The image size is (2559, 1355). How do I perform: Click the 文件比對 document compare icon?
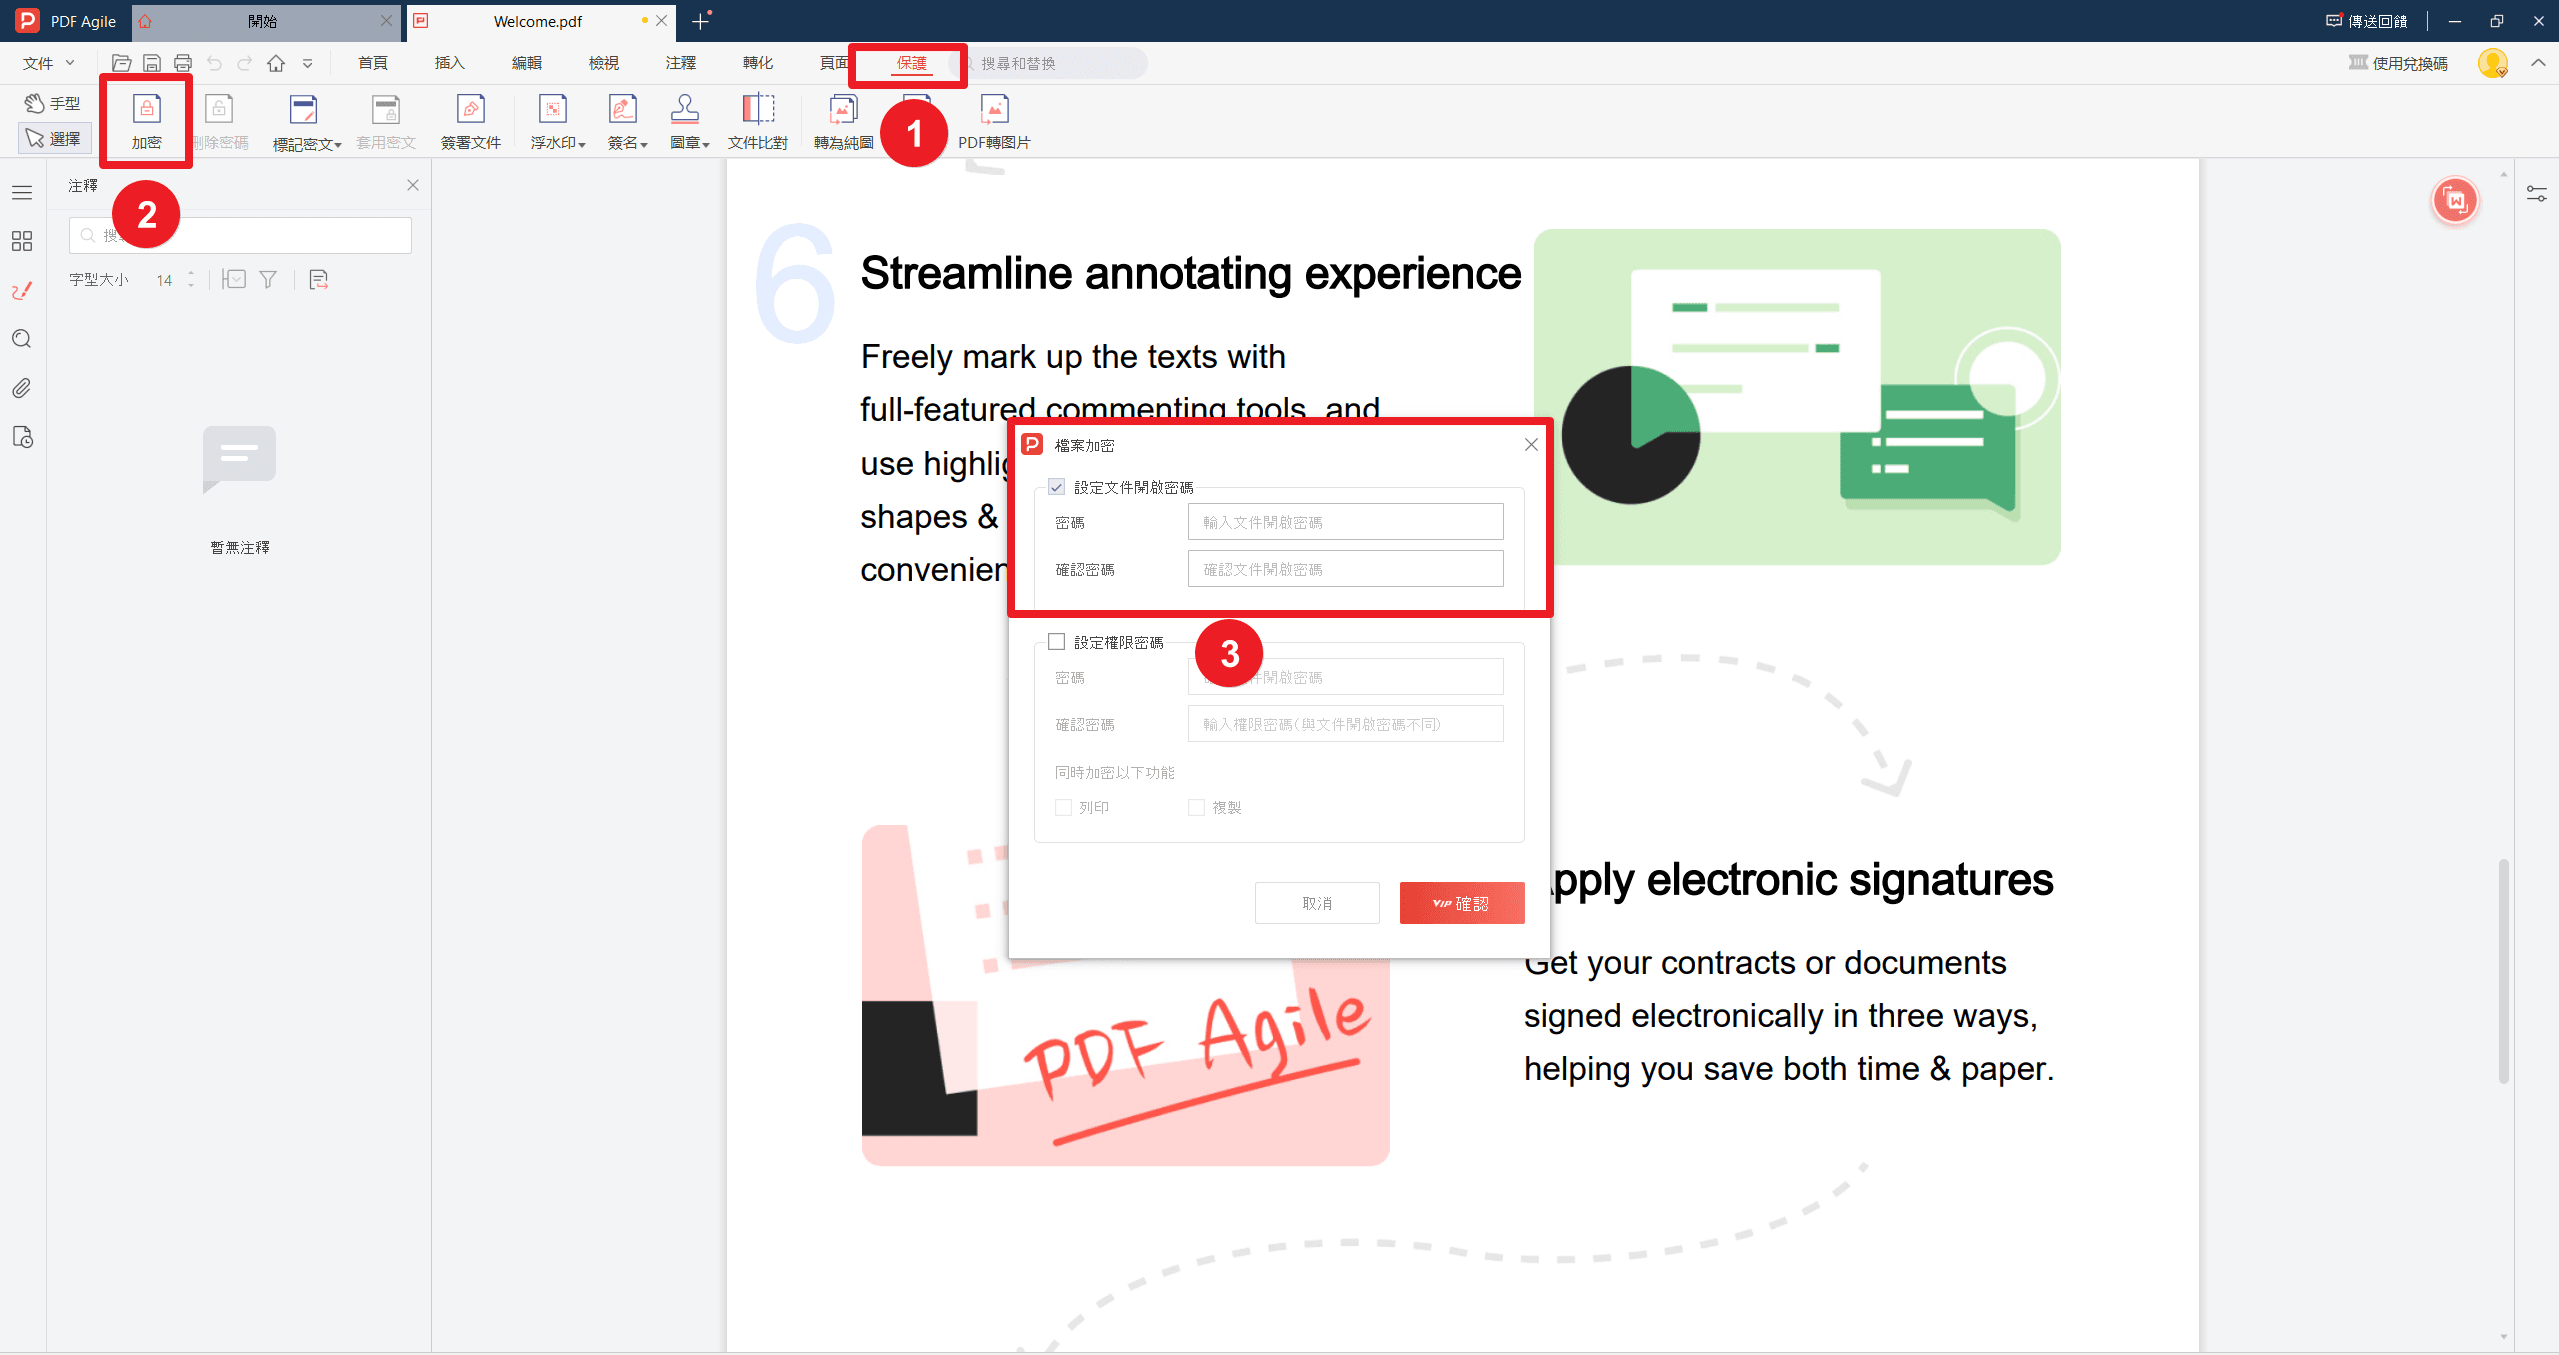[x=758, y=109]
